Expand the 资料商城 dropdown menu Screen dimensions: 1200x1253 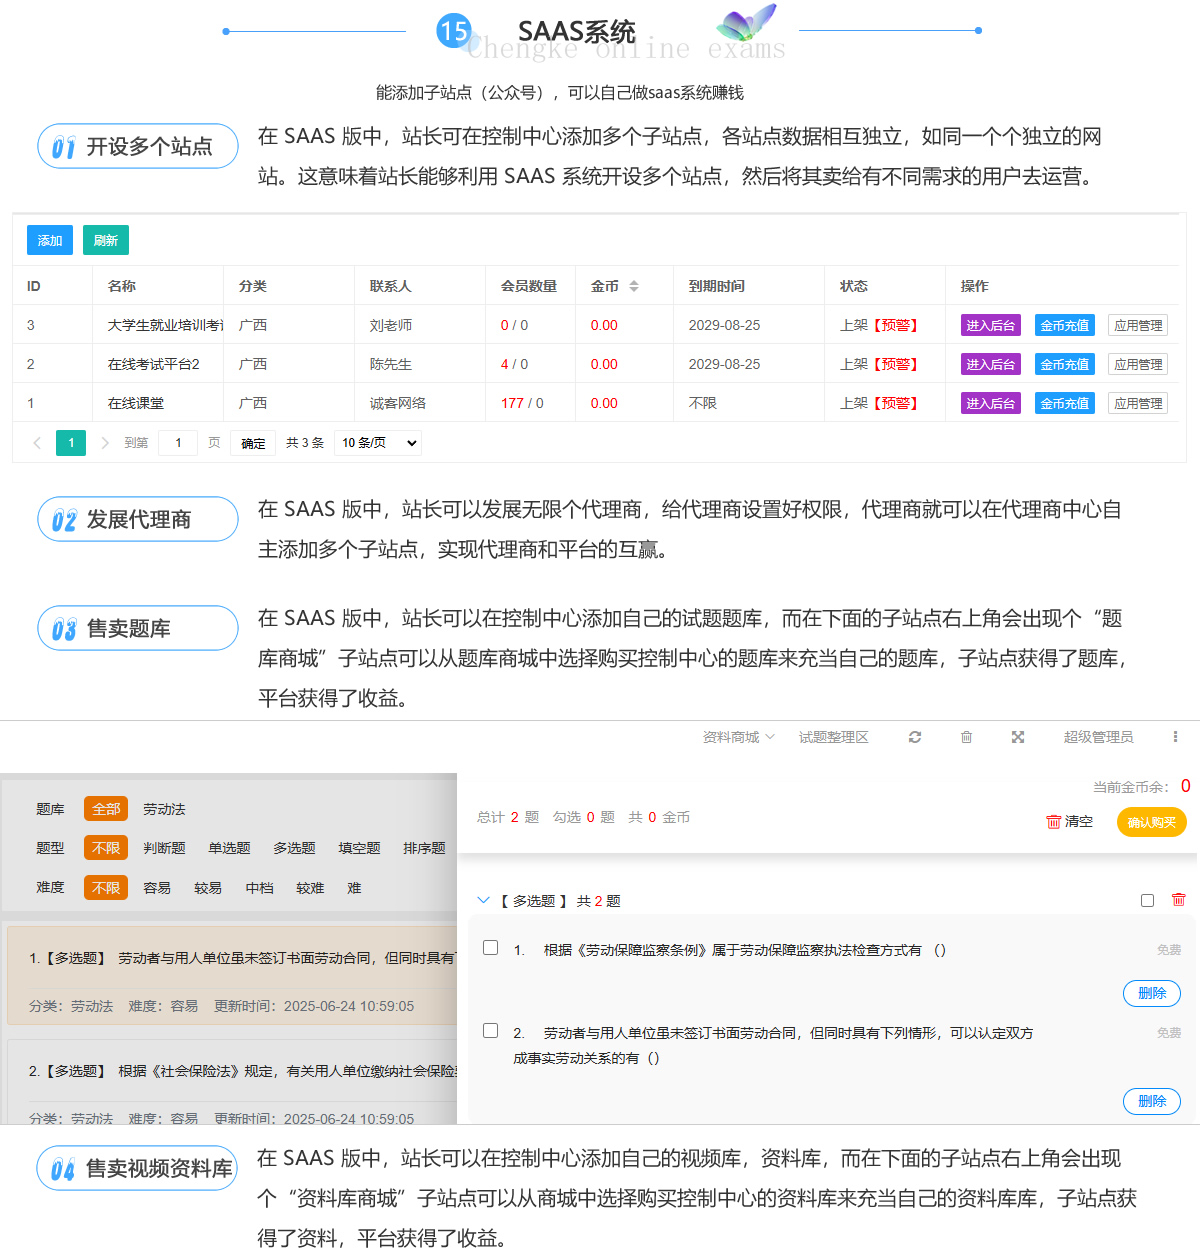click(x=738, y=737)
